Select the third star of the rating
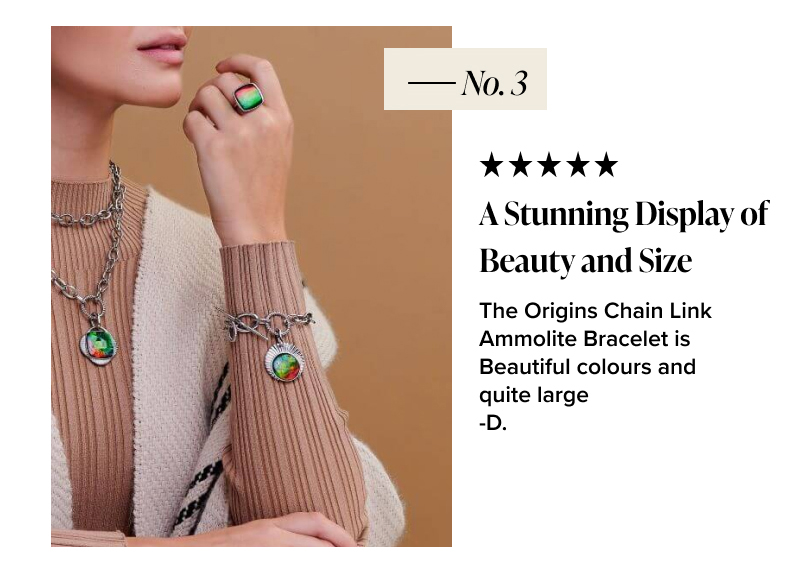The height and width of the screenshot is (588, 804). click(549, 165)
